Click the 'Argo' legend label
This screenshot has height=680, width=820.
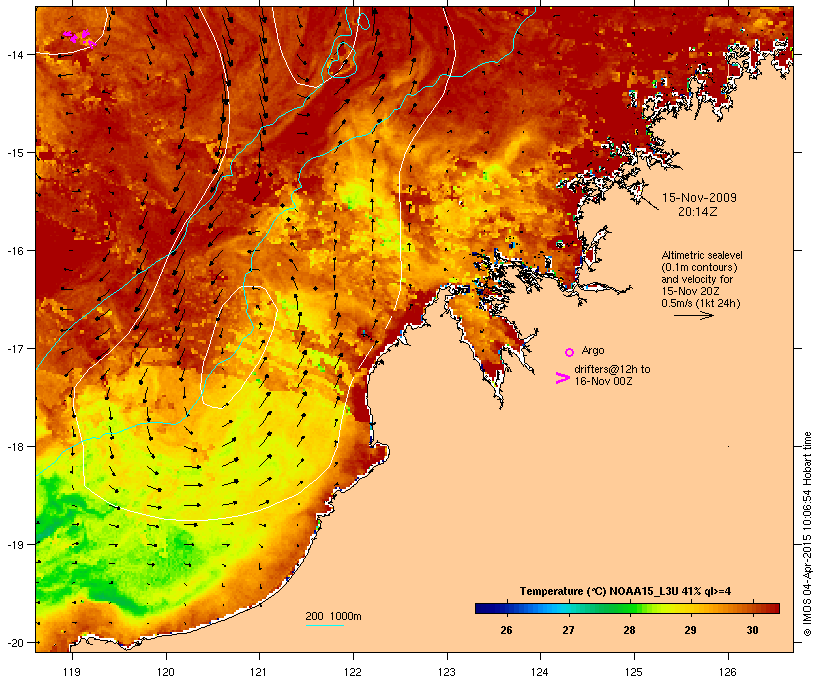pos(593,350)
